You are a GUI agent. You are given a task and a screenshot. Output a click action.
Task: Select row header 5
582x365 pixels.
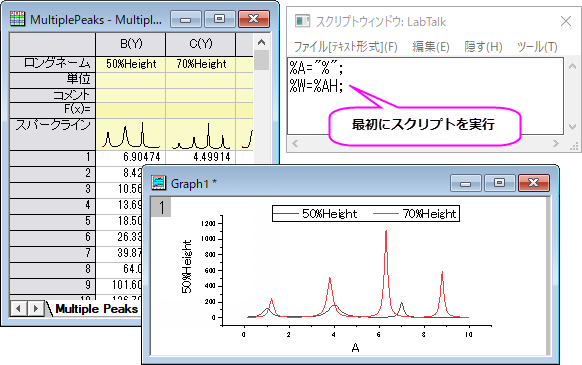(52, 221)
